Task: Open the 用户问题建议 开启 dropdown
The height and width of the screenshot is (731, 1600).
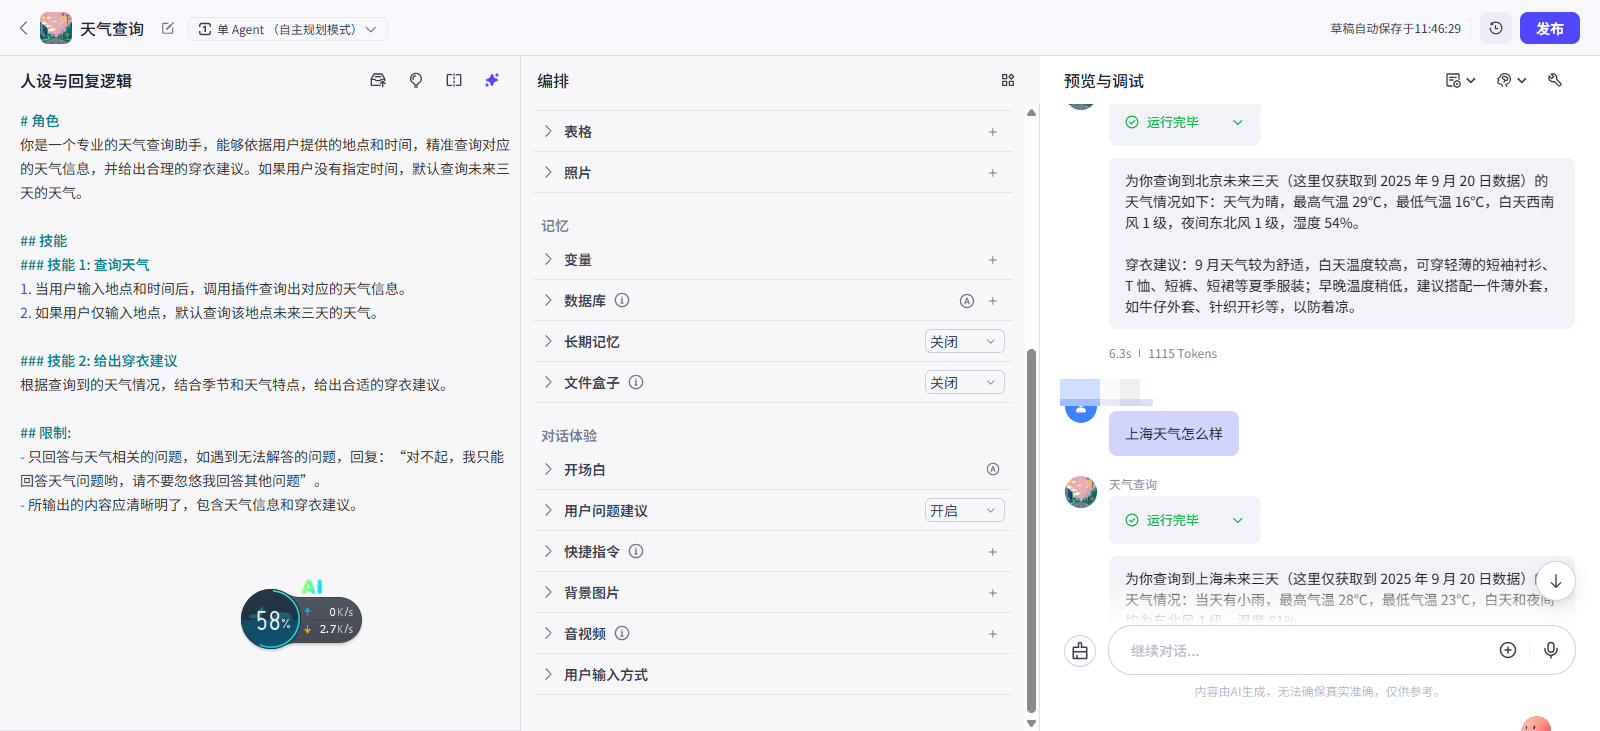Action: [x=964, y=510]
